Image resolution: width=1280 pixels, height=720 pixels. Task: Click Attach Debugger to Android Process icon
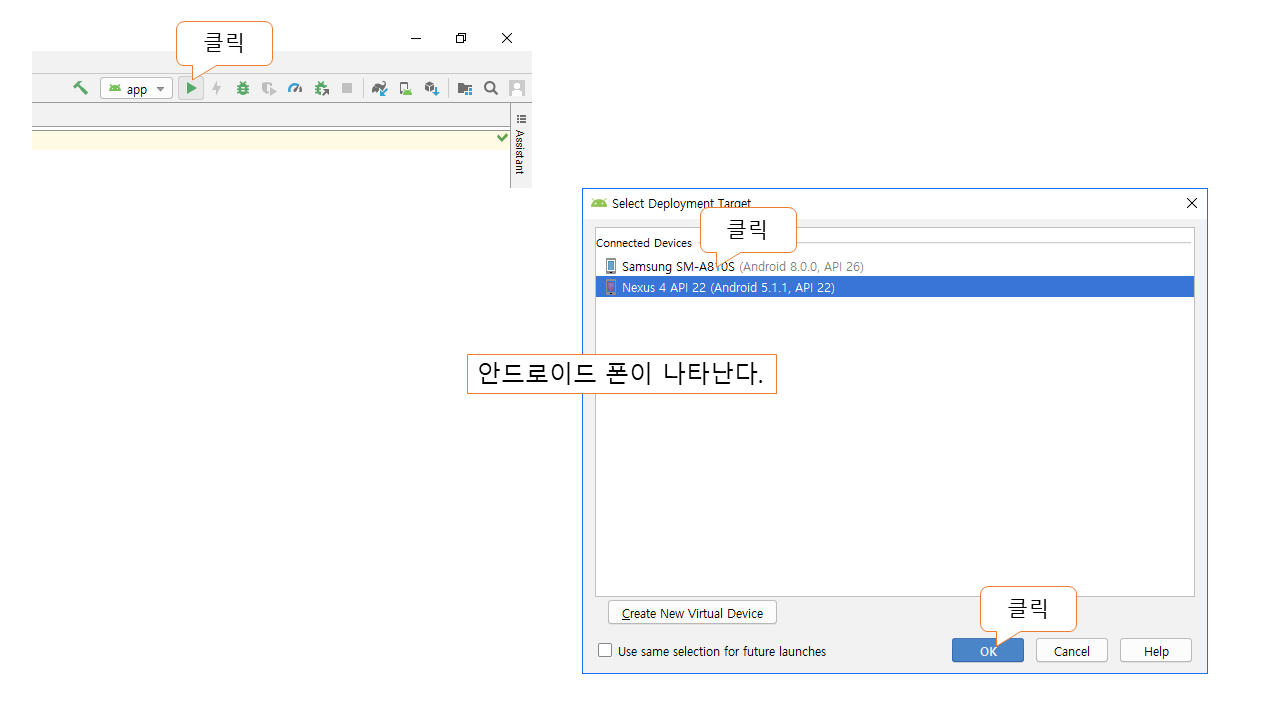pos(321,88)
